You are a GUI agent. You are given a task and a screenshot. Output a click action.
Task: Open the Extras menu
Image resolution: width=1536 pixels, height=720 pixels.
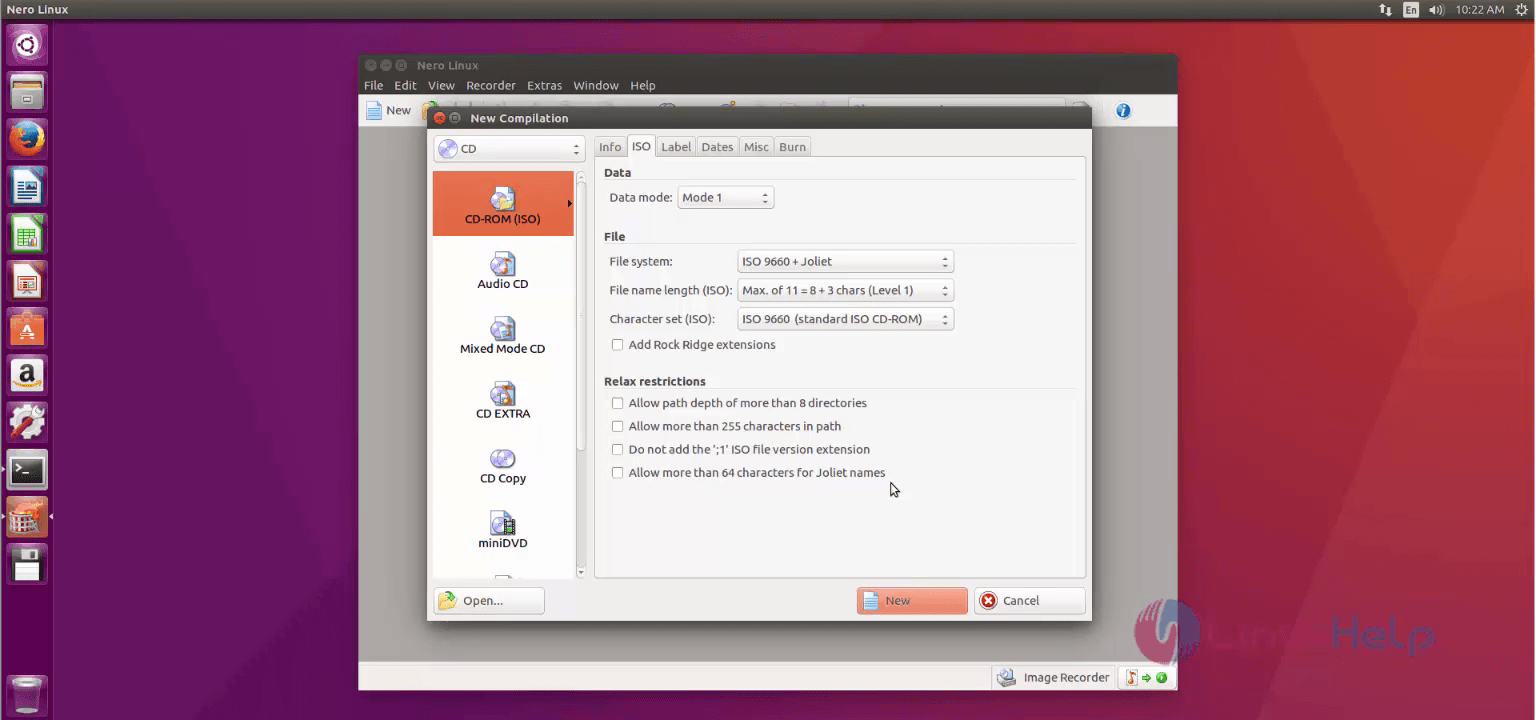click(545, 85)
